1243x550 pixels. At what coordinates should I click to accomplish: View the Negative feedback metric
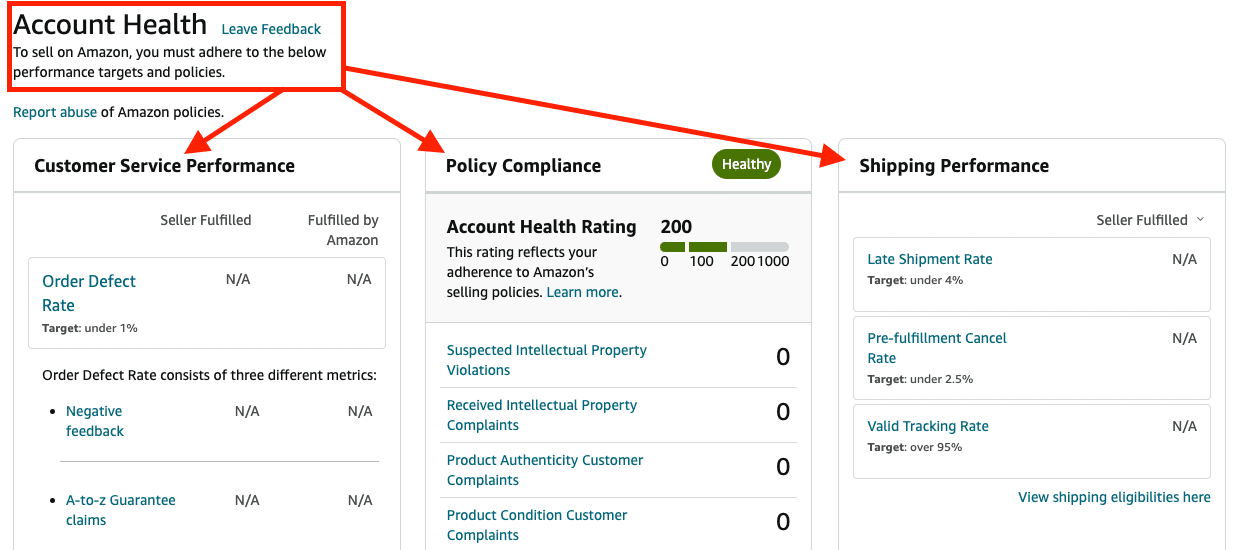[95, 421]
